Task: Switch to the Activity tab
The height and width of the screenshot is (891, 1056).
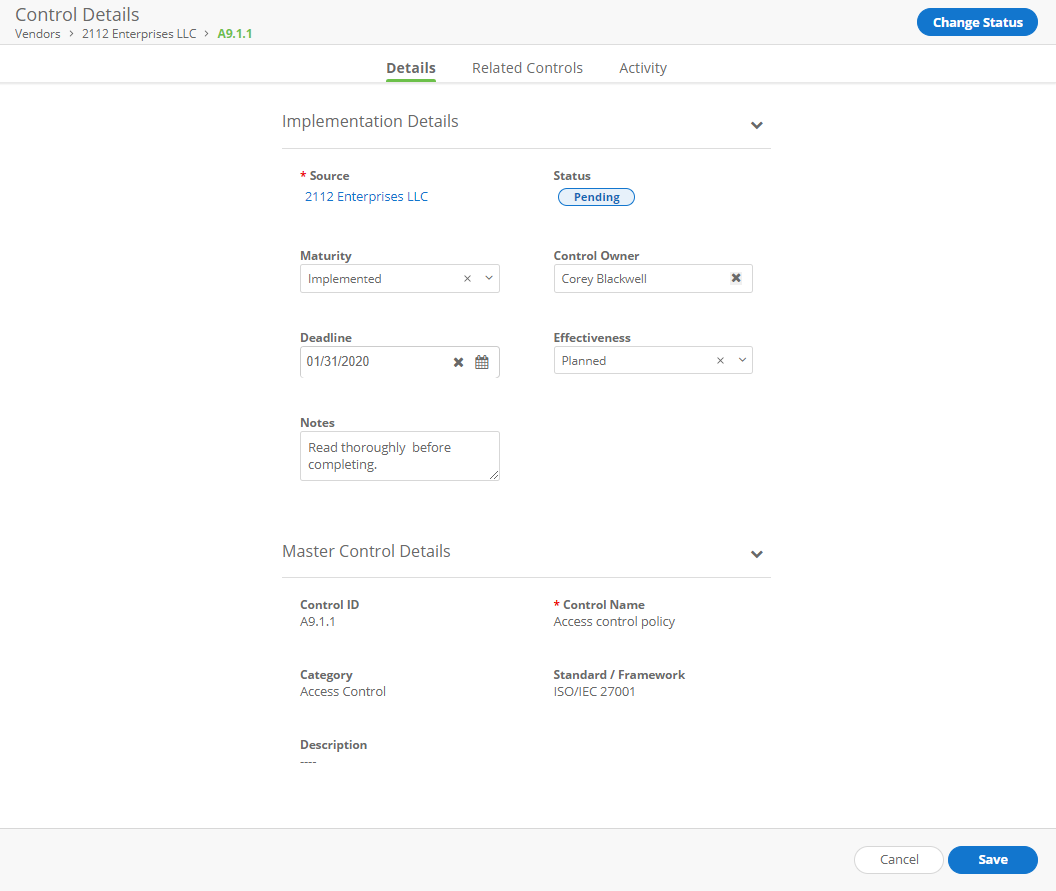Action: pyautogui.click(x=642, y=67)
